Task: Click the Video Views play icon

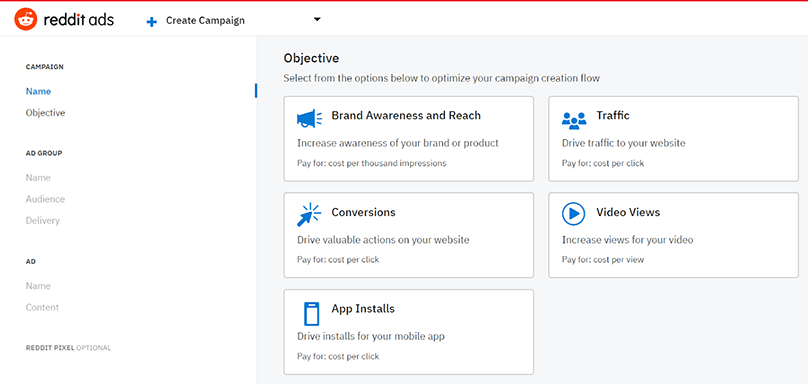Action: [x=574, y=213]
